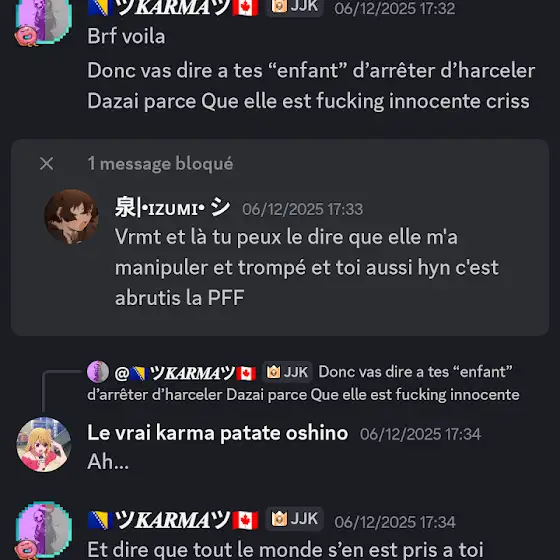Image resolution: width=560 pixels, height=560 pixels.
Task: Click JJK server tag in the reply preview
Action: tap(288, 372)
